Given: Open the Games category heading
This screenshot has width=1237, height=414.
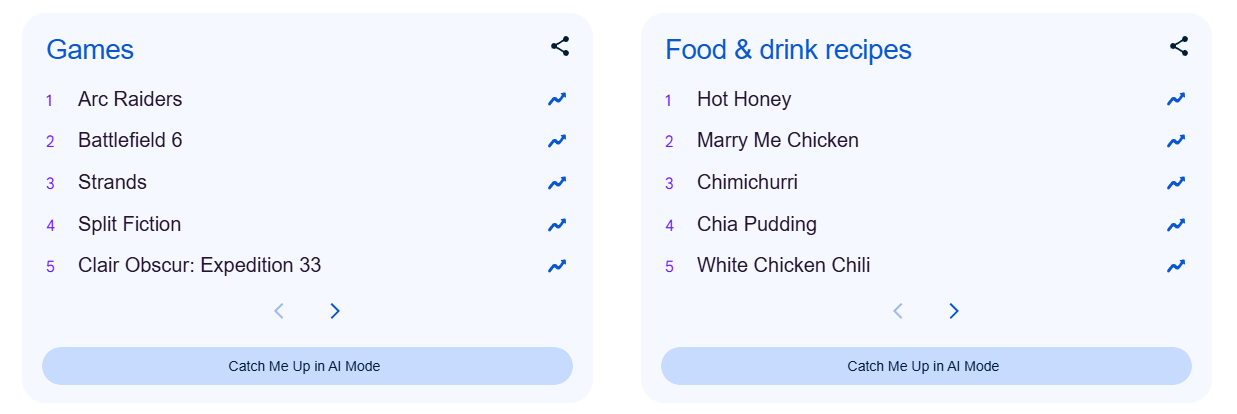Looking at the screenshot, I should [90, 49].
